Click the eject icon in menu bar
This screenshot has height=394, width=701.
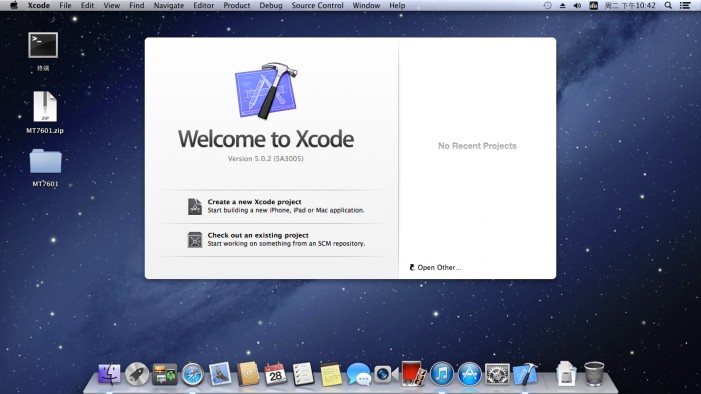click(562, 5)
